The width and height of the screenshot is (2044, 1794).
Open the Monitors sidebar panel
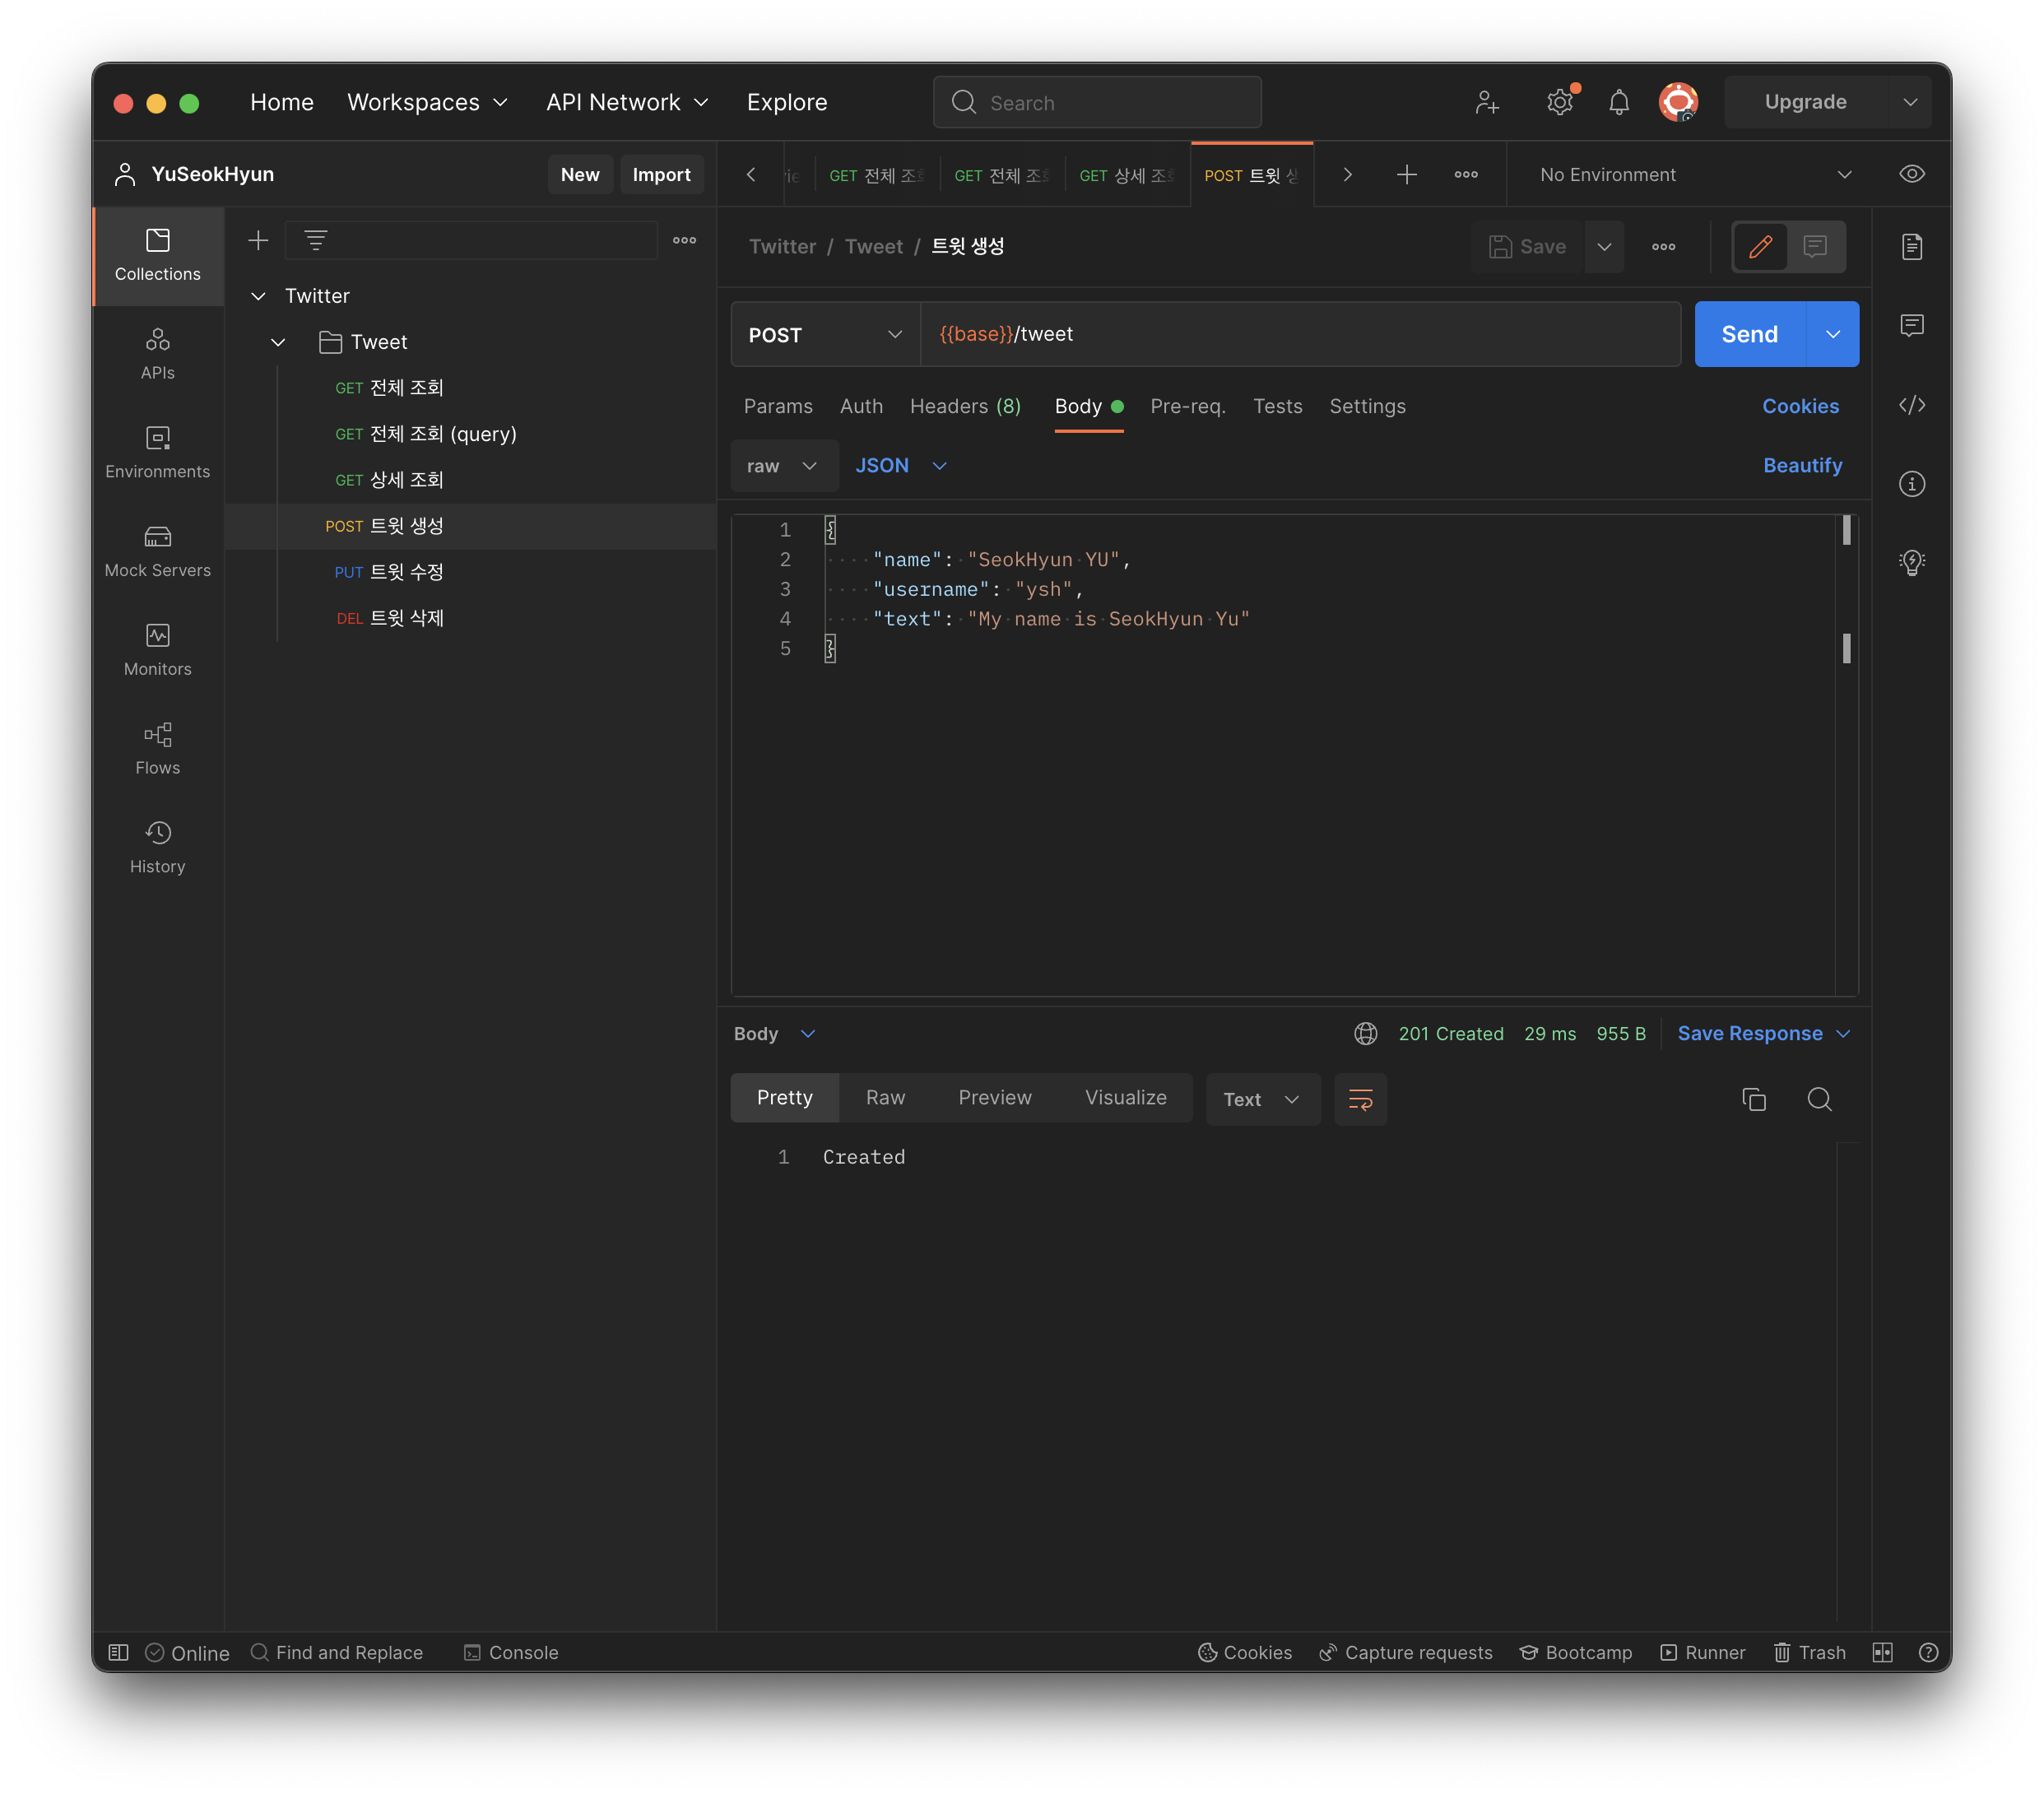pos(157,651)
